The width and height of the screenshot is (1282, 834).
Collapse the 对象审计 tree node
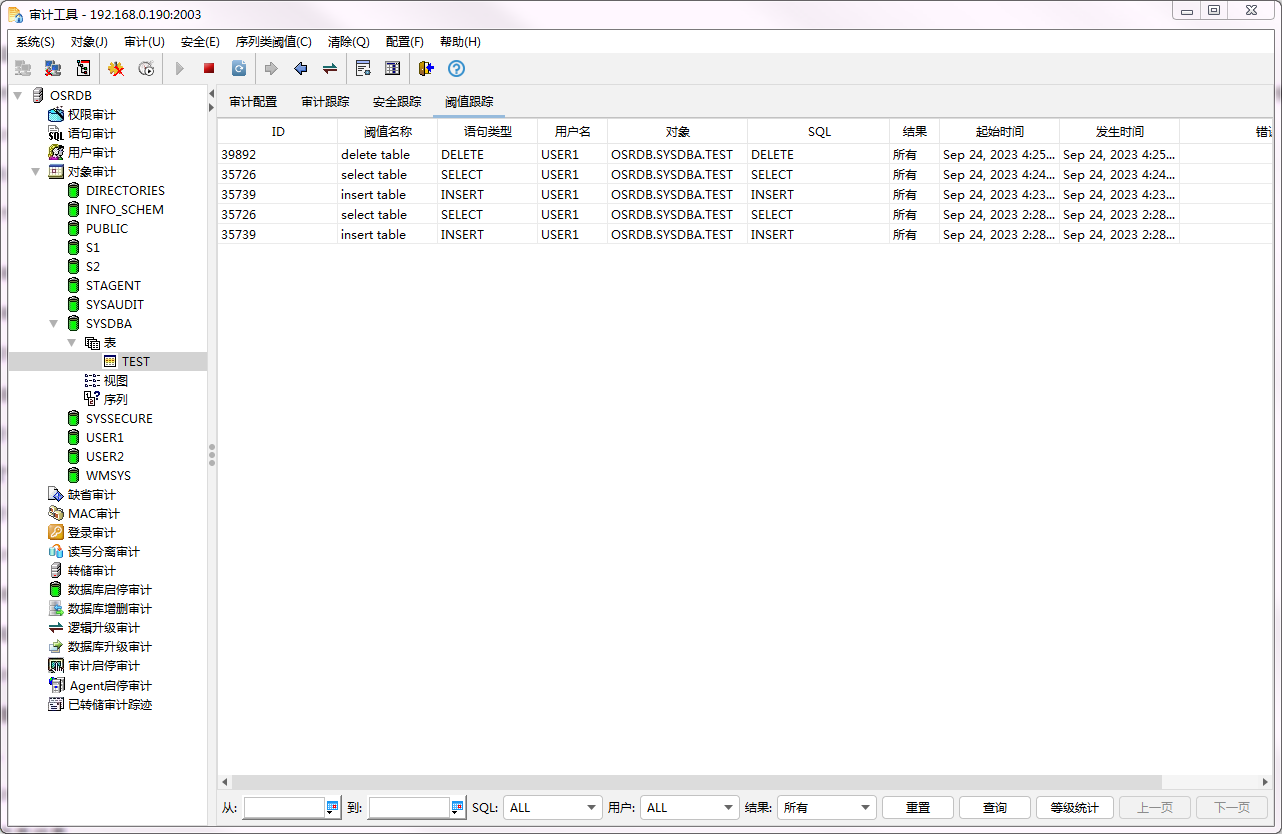point(36,172)
